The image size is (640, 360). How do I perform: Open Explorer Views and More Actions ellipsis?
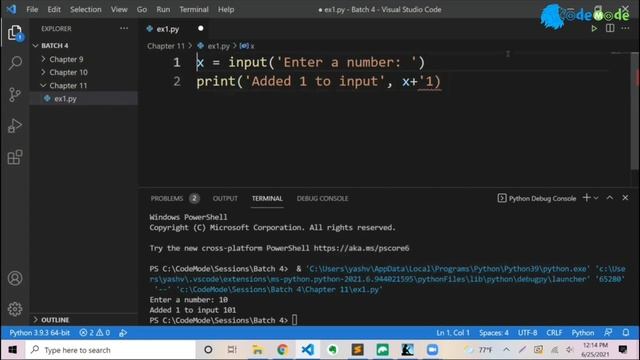(124, 29)
